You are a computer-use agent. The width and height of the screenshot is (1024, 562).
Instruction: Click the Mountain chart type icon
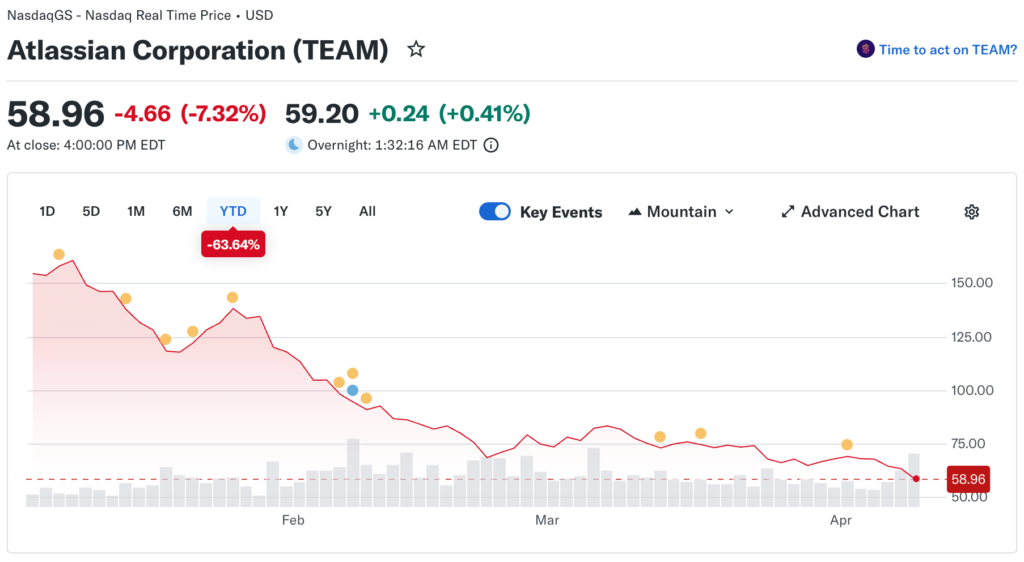coord(635,212)
